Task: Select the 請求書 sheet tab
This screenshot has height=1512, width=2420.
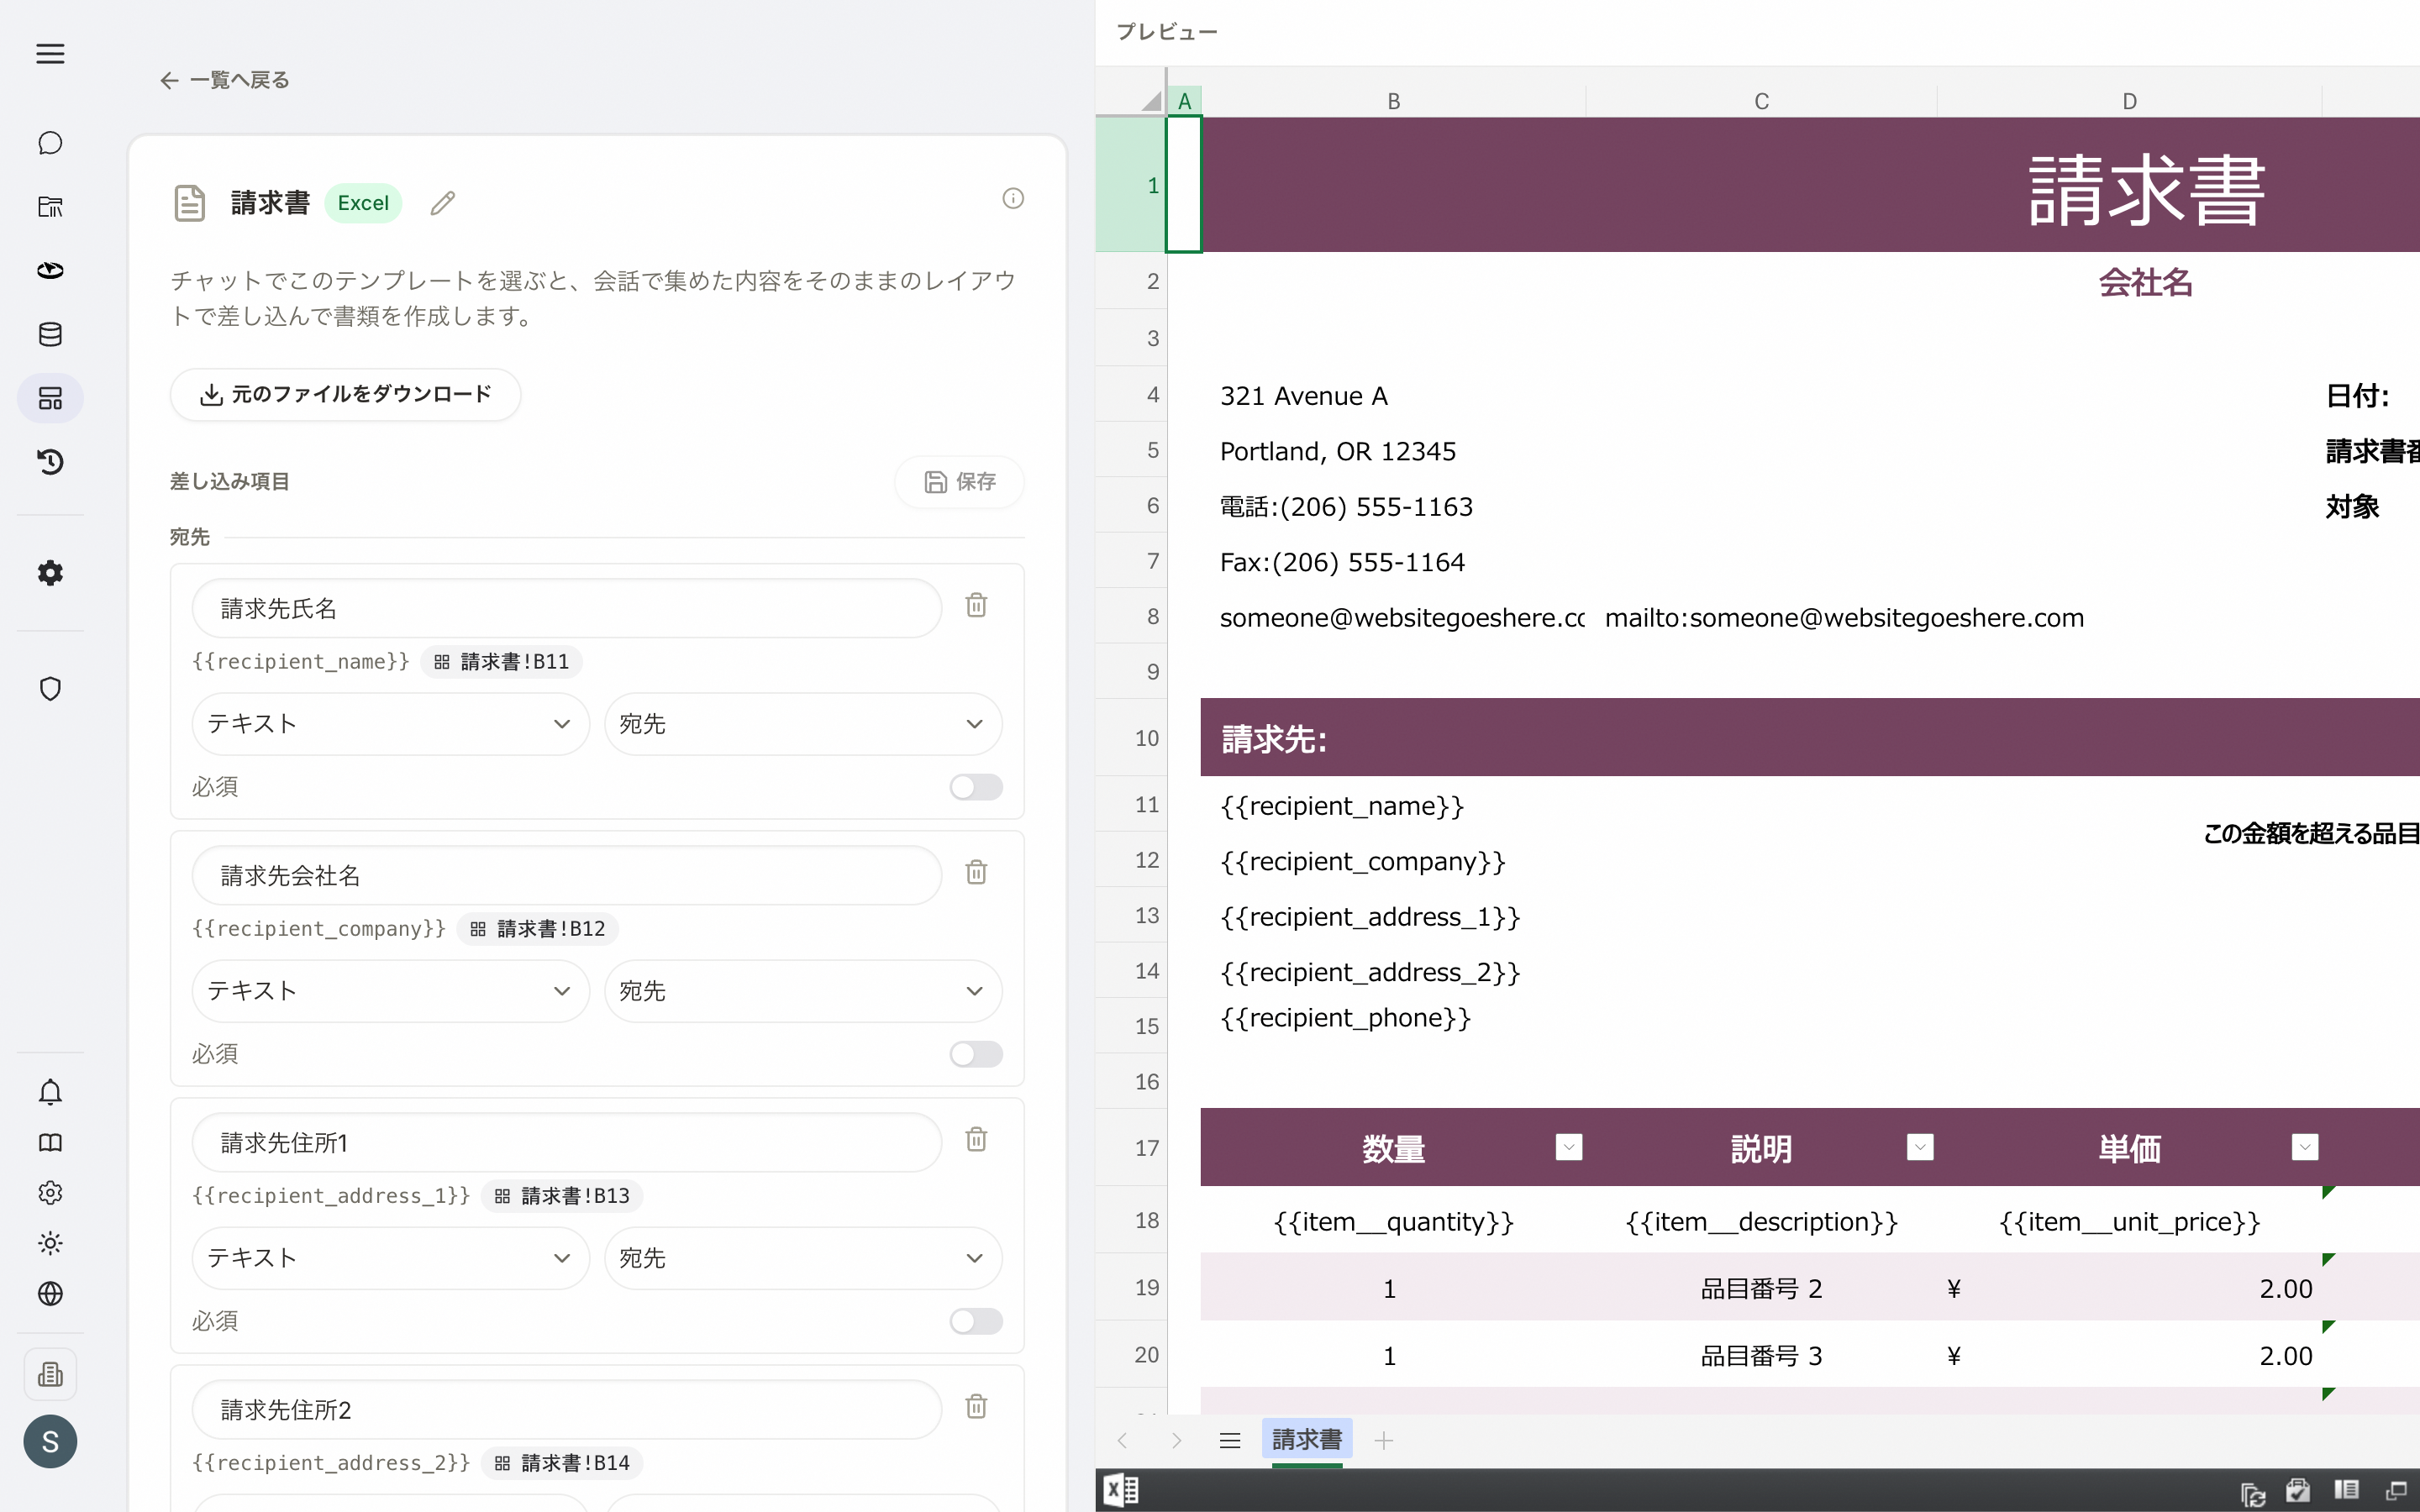Action: pyautogui.click(x=1307, y=1440)
